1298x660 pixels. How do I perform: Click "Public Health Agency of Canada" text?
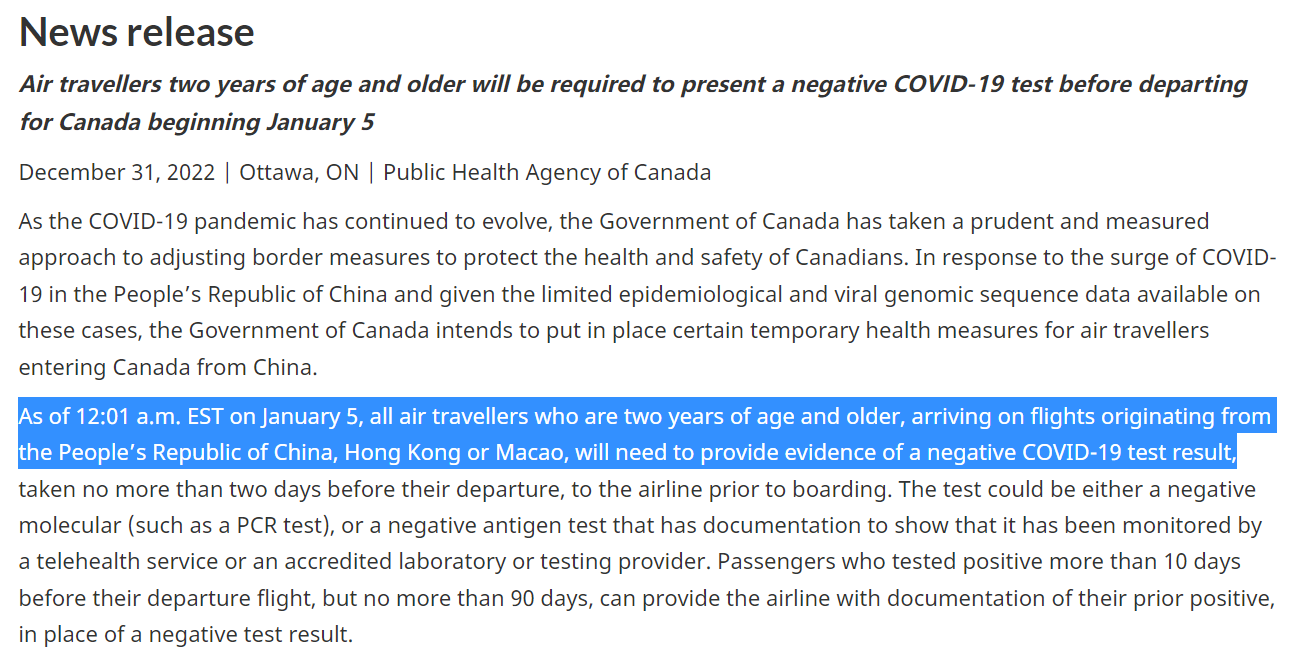coord(547,172)
